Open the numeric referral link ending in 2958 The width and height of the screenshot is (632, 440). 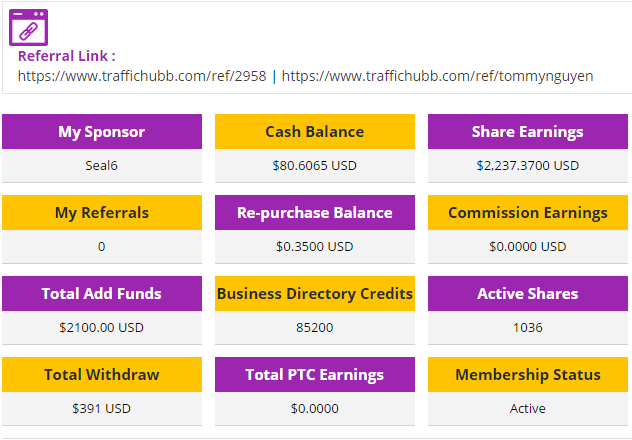click(x=142, y=75)
